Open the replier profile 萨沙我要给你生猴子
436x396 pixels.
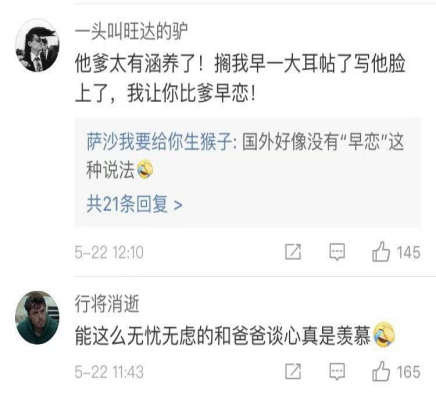point(159,142)
